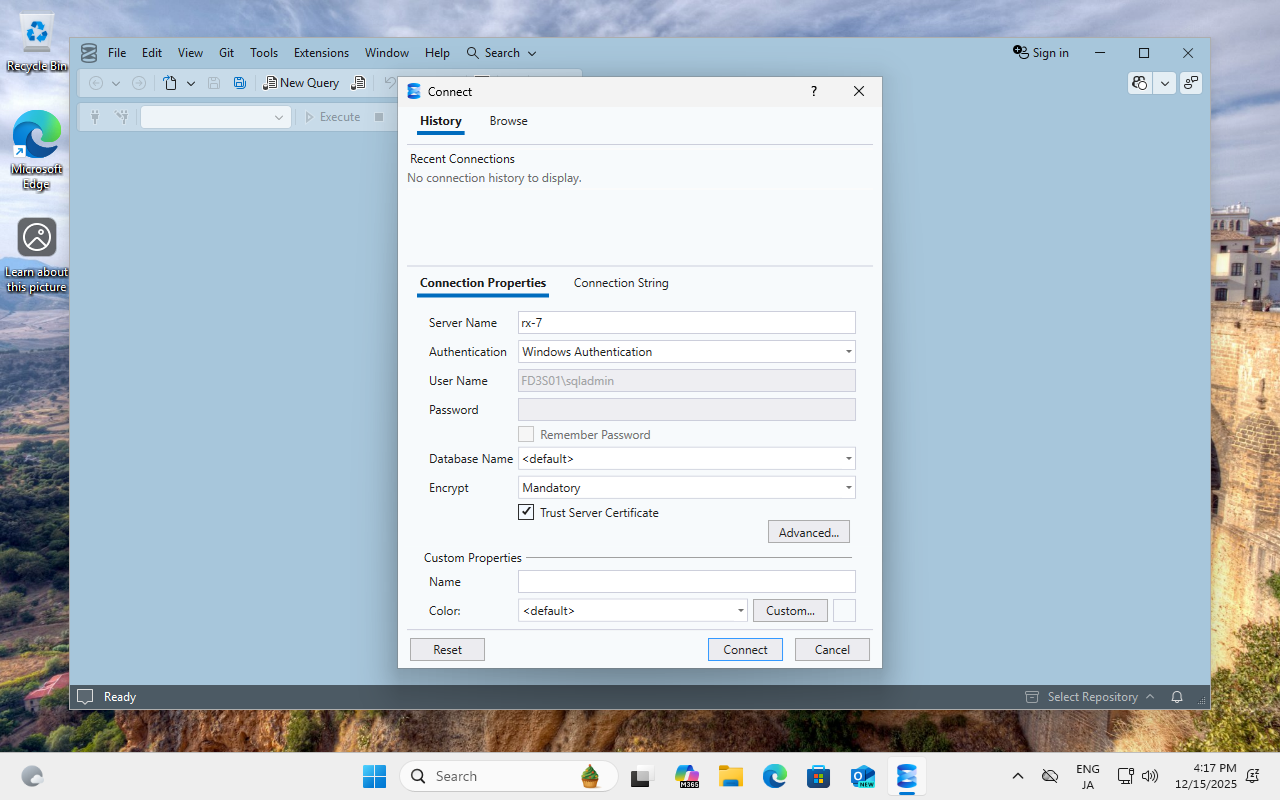
Task: Enable the Remember Password checkbox
Action: tap(526, 434)
